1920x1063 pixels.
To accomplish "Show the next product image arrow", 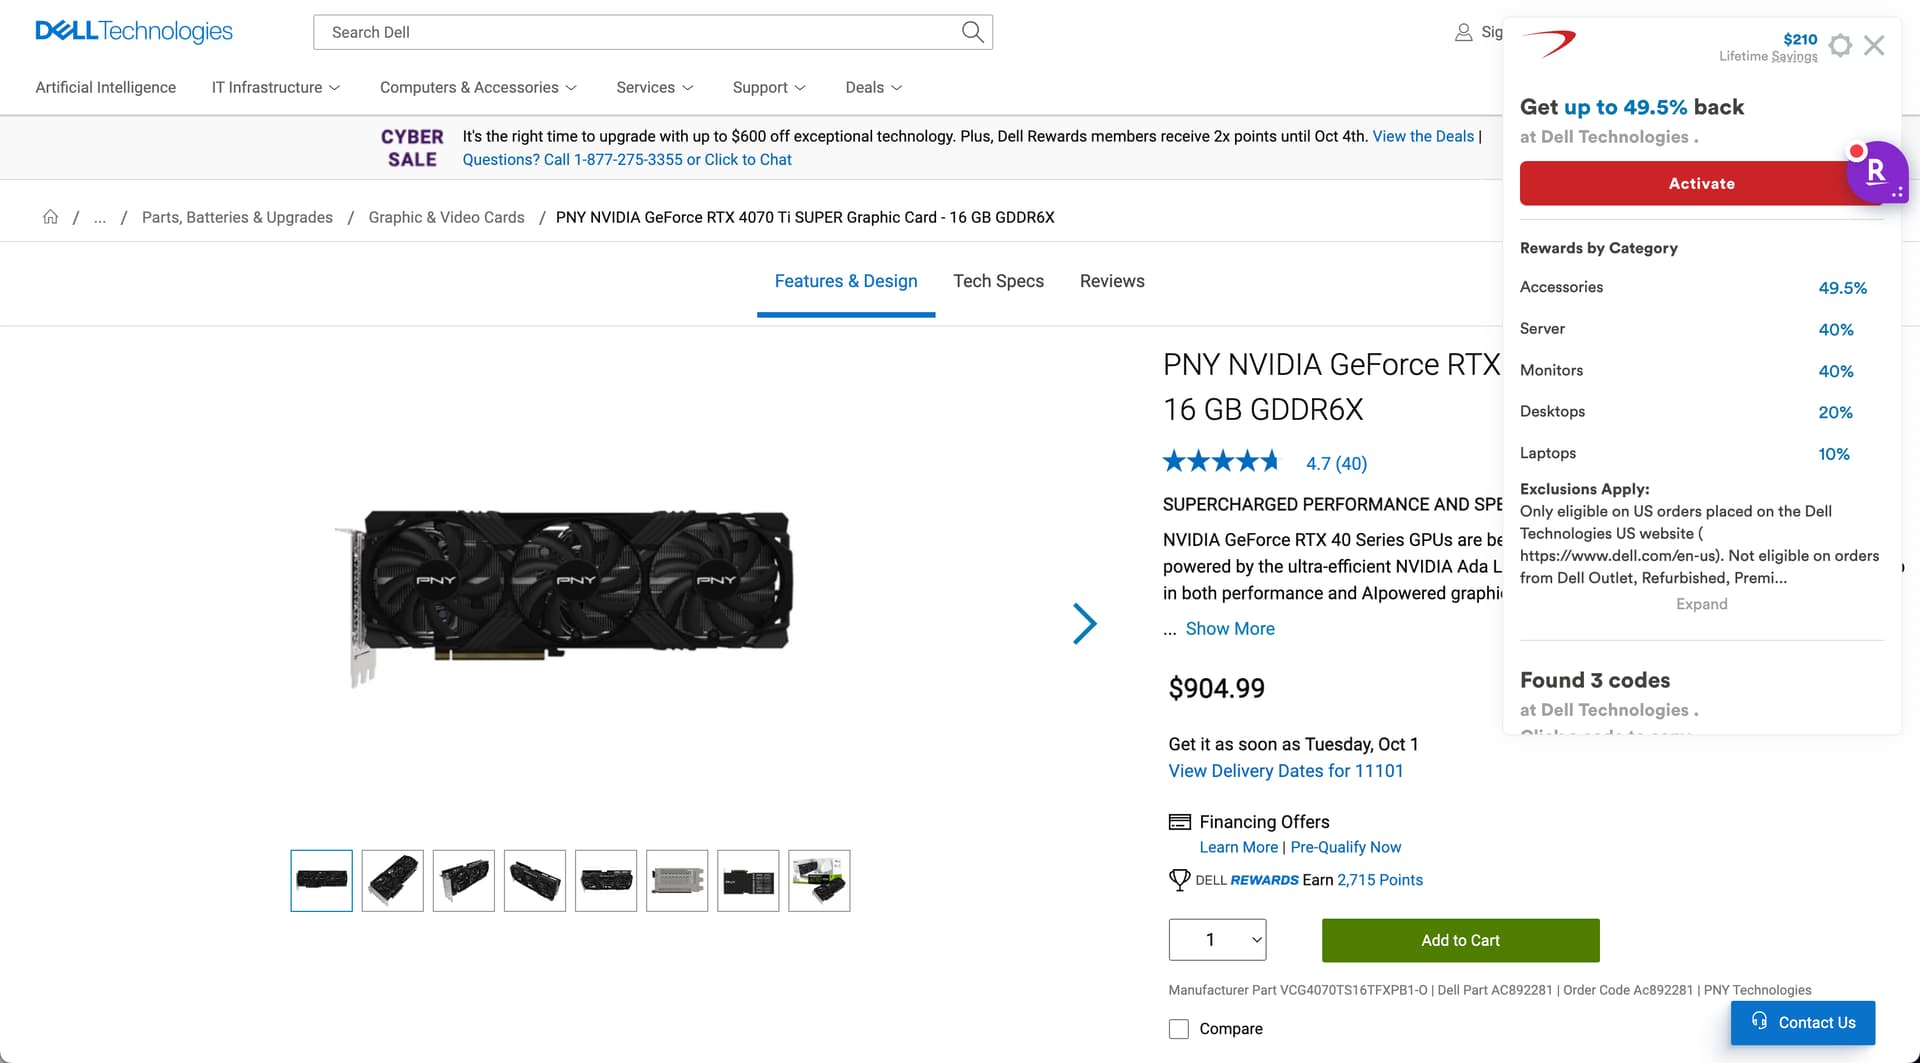I will click(1084, 624).
